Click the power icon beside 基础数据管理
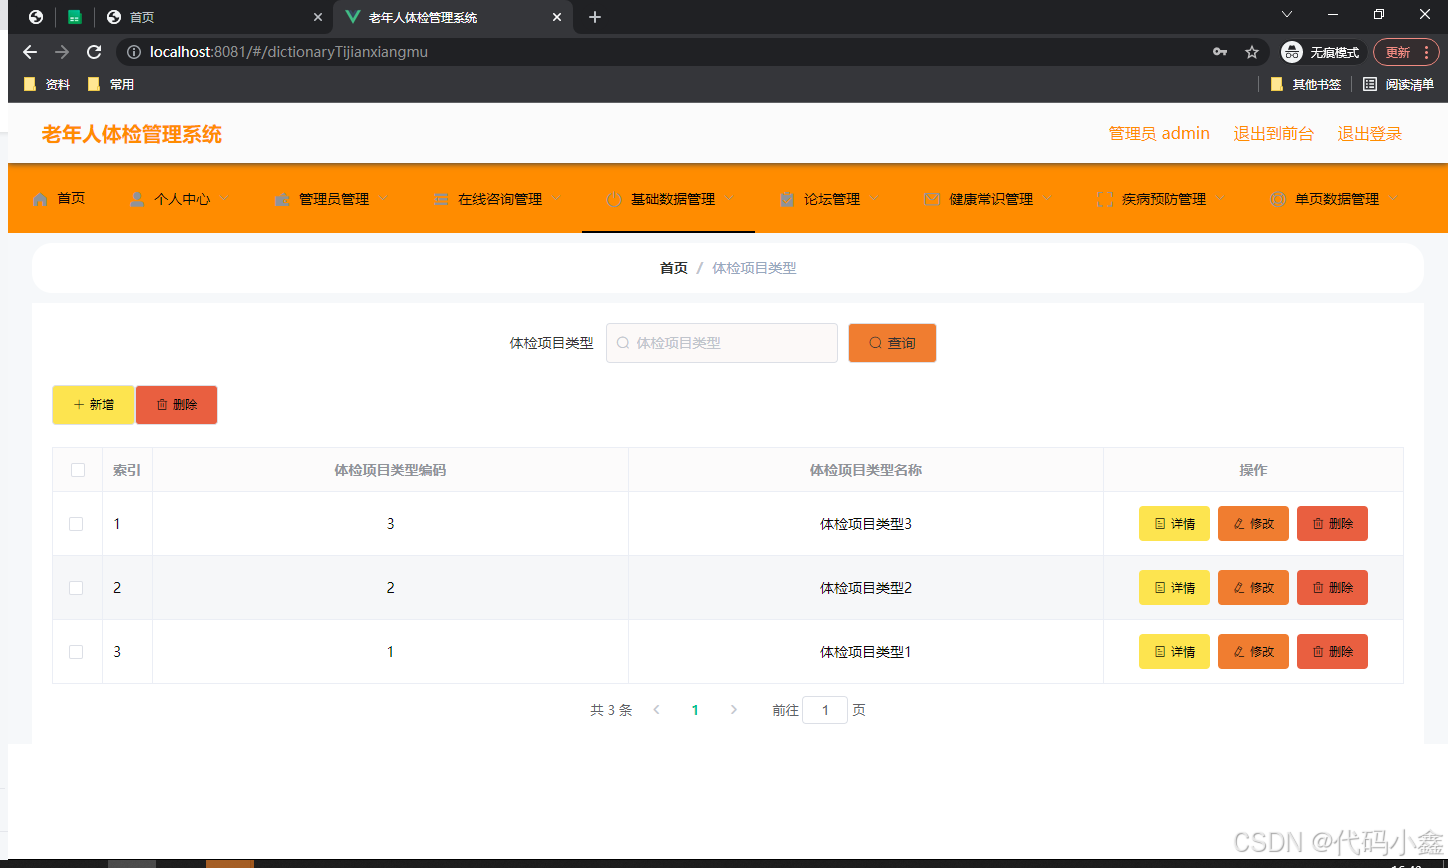Image resolution: width=1448 pixels, height=868 pixels. click(614, 199)
